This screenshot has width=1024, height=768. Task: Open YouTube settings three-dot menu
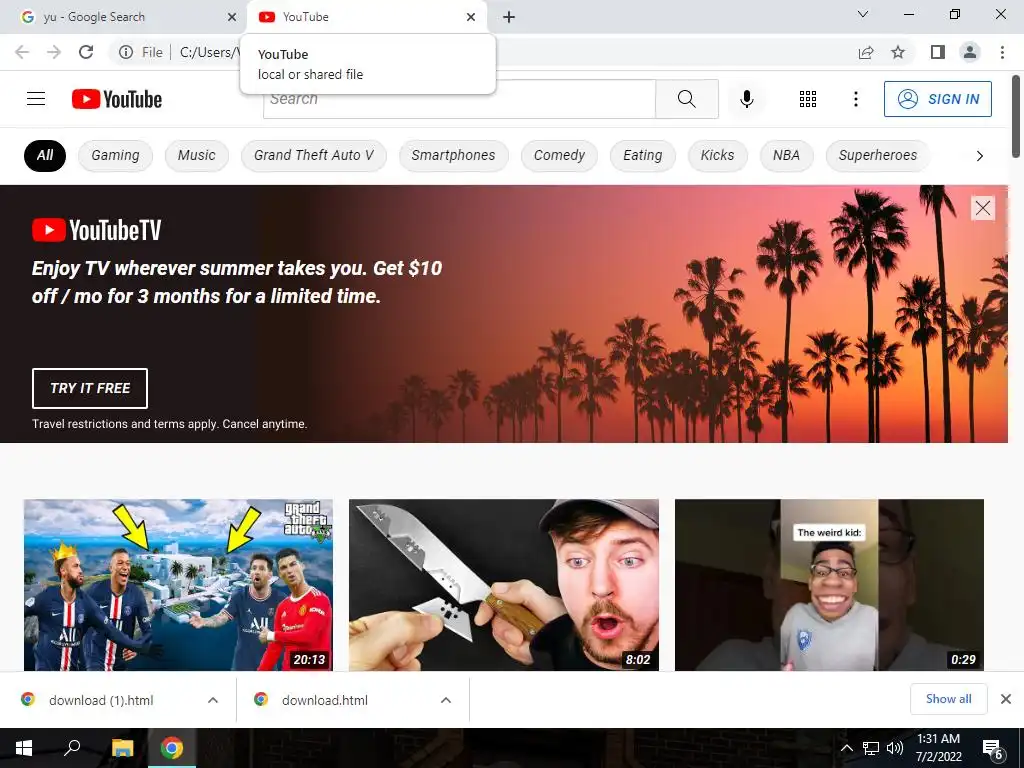click(856, 99)
